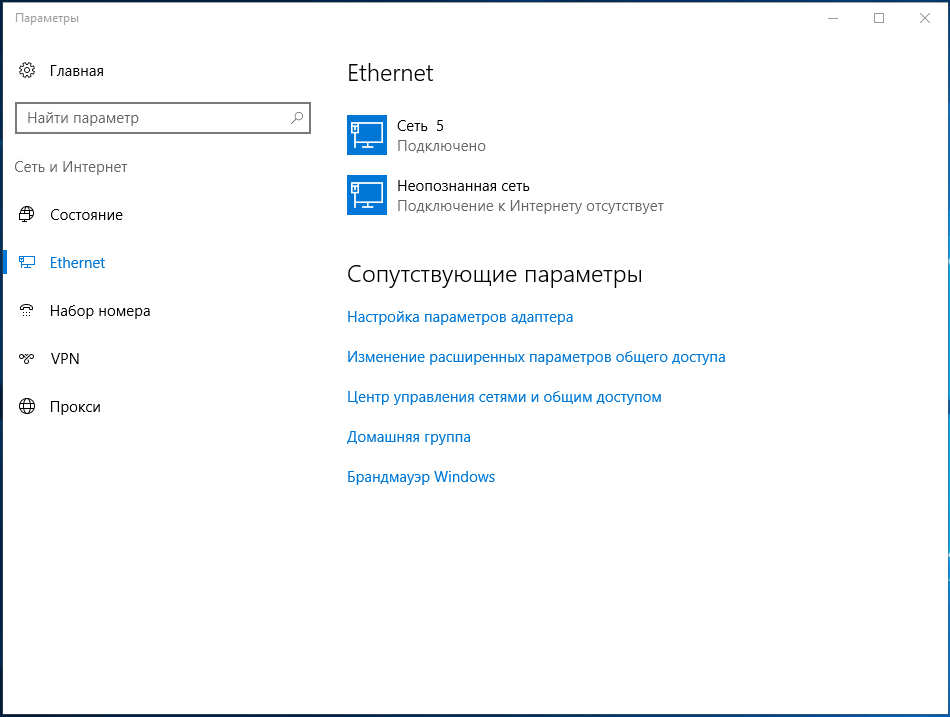Click the magnifier icon in search box
The width and height of the screenshot is (950, 717).
[297, 118]
